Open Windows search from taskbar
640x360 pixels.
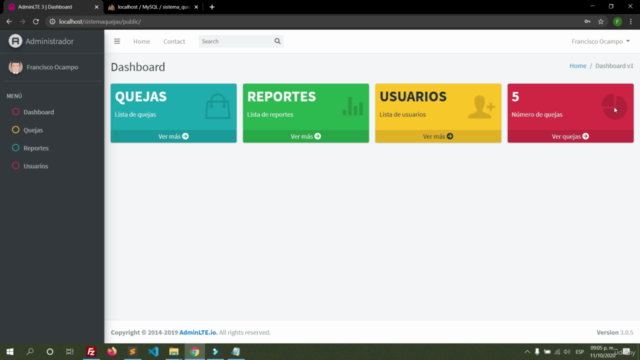pos(30,351)
